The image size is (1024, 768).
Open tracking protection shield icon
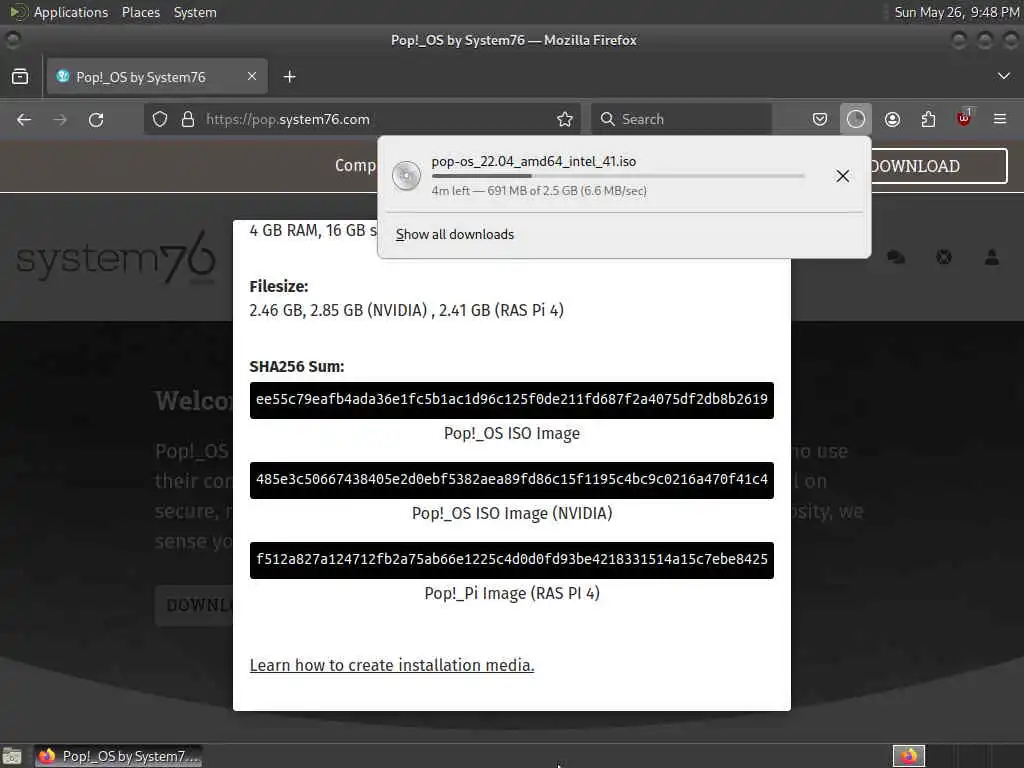coord(160,119)
